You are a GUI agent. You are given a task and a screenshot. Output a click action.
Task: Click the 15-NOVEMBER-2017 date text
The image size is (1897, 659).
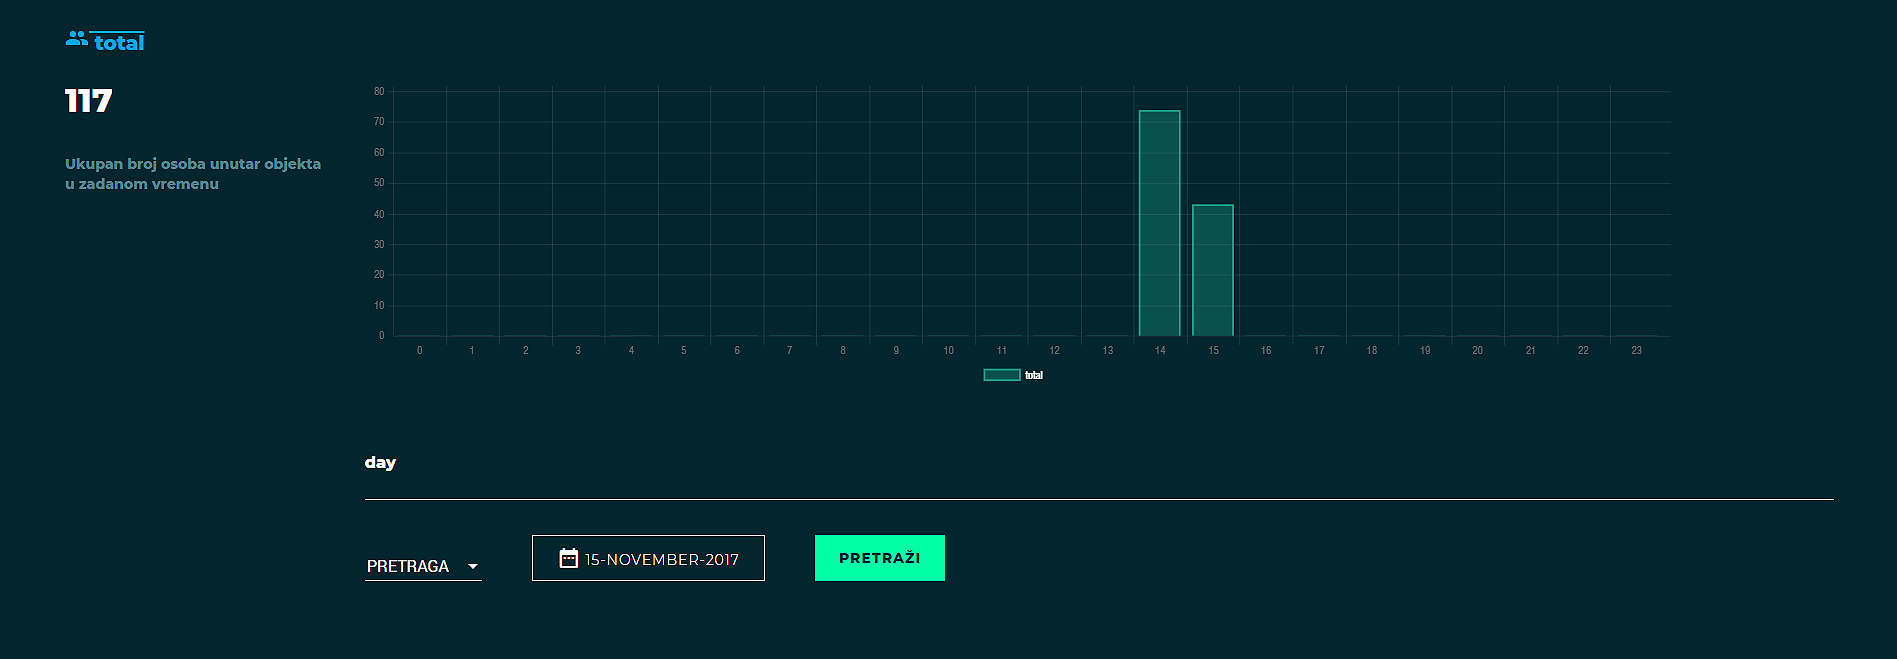click(x=661, y=559)
